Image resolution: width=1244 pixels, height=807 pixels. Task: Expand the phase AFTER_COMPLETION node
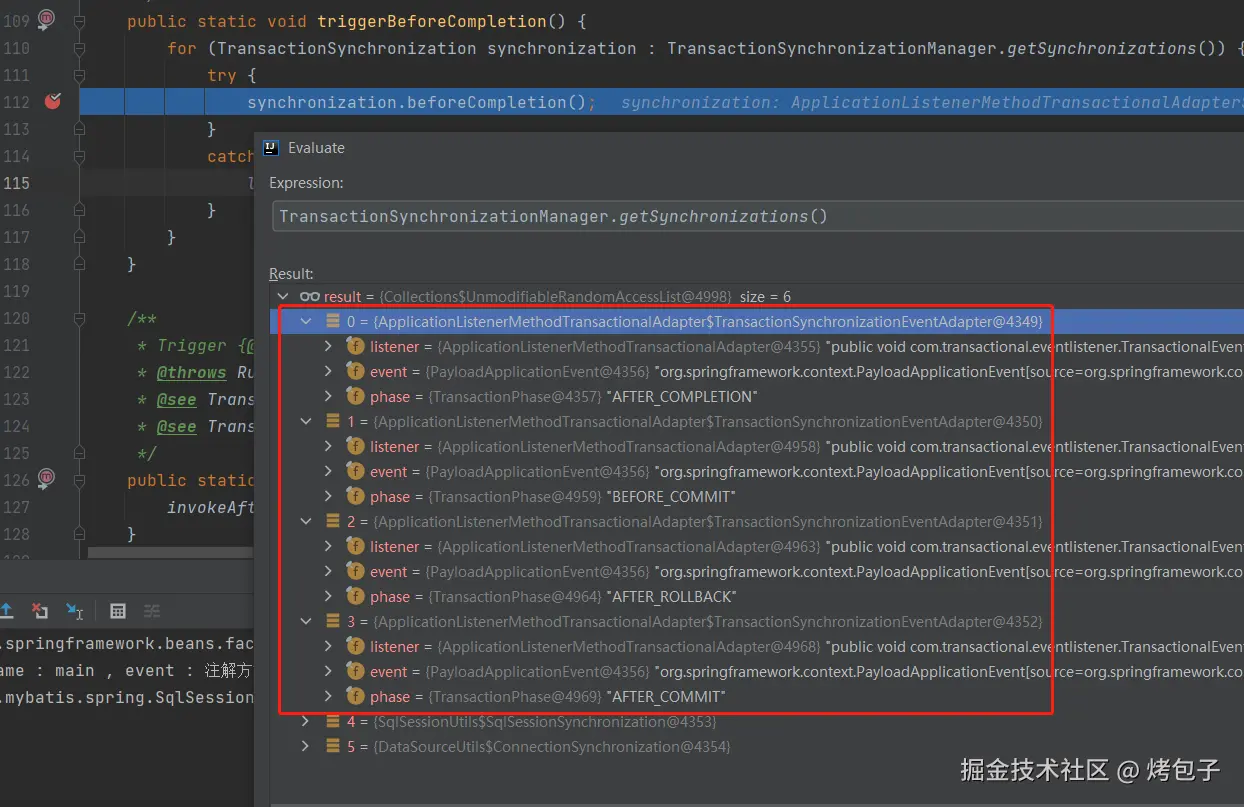329,396
